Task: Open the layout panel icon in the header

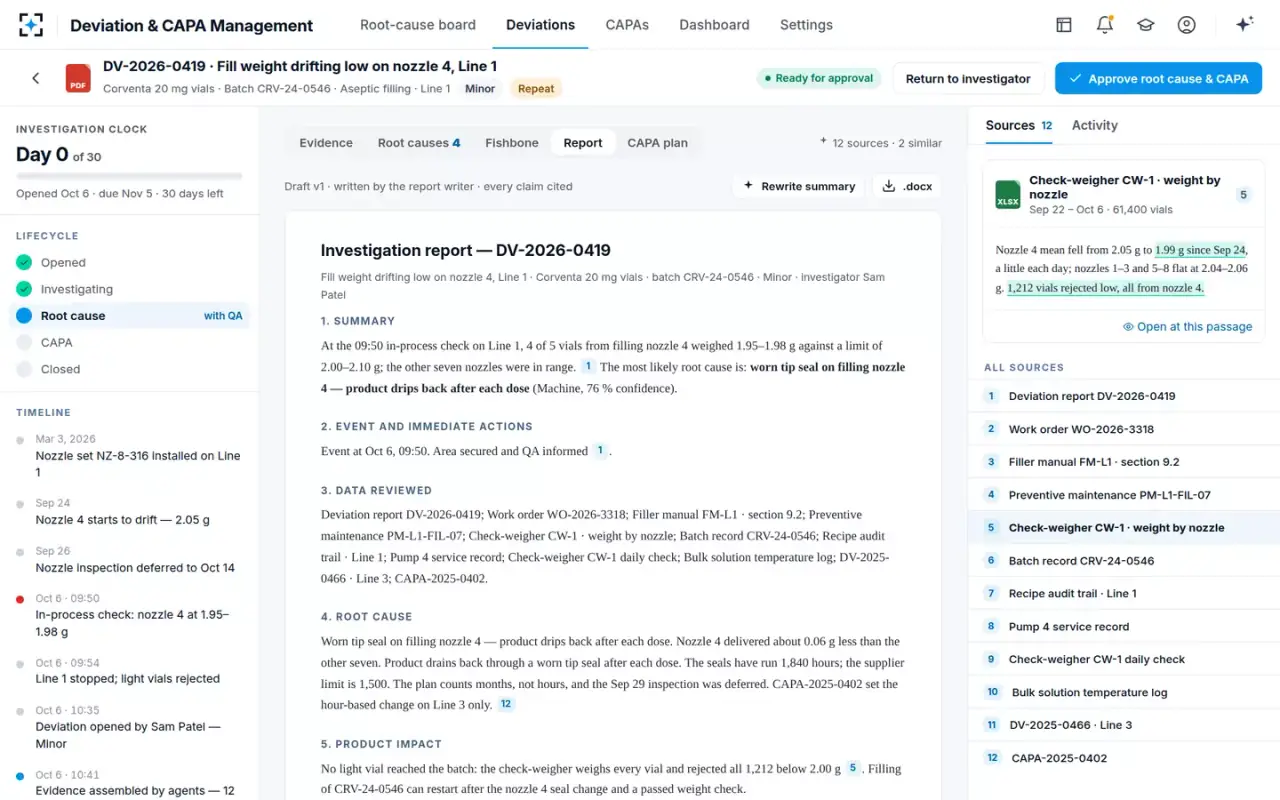Action: tap(1064, 25)
